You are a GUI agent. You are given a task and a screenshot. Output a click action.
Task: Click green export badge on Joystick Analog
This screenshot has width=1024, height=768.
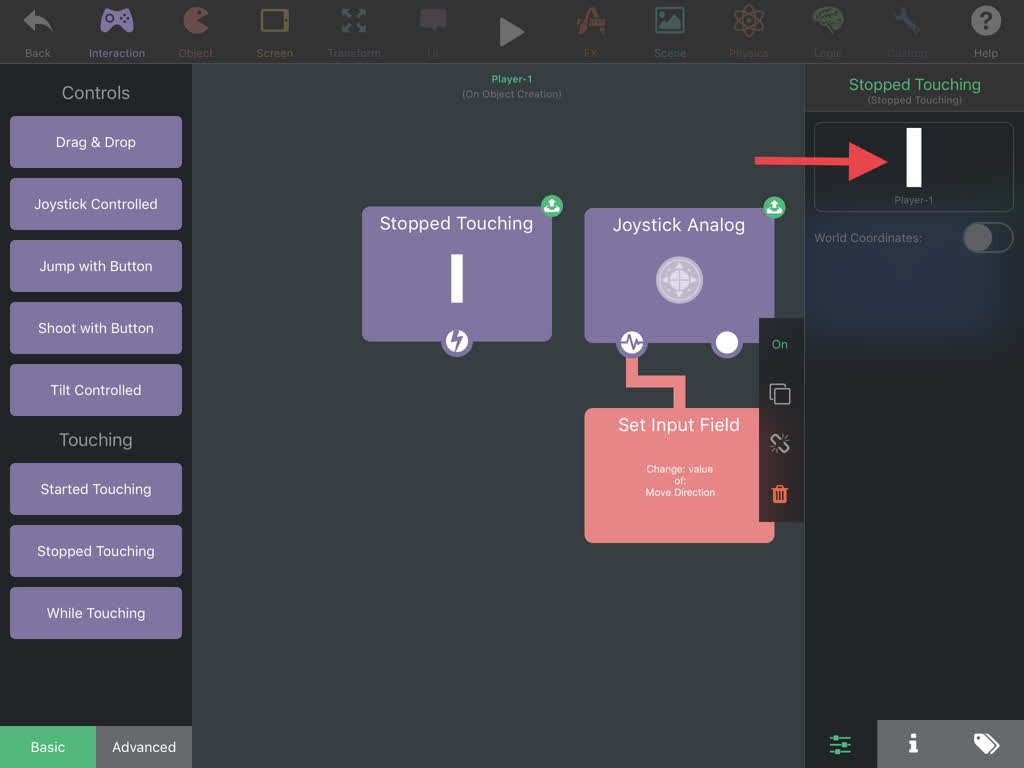pyautogui.click(x=774, y=207)
